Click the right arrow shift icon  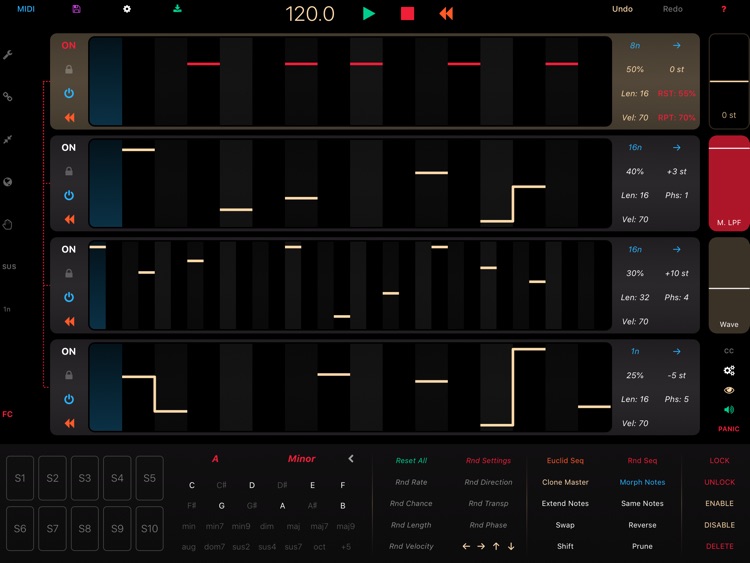pos(481,546)
